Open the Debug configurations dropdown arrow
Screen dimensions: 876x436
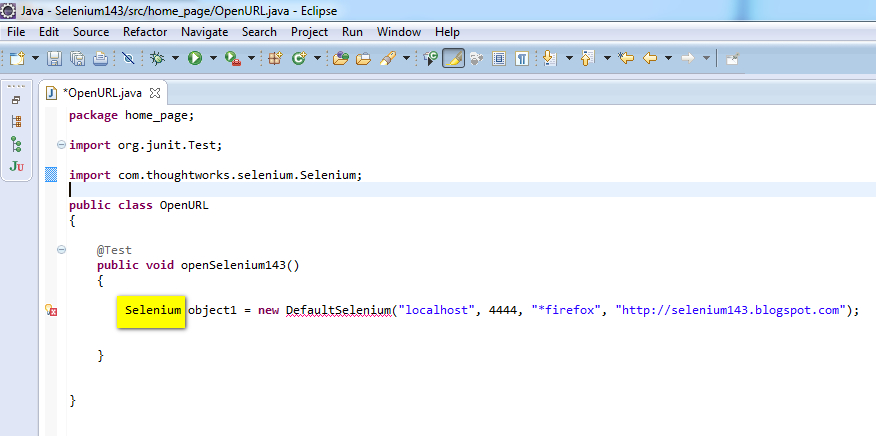point(175,58)
